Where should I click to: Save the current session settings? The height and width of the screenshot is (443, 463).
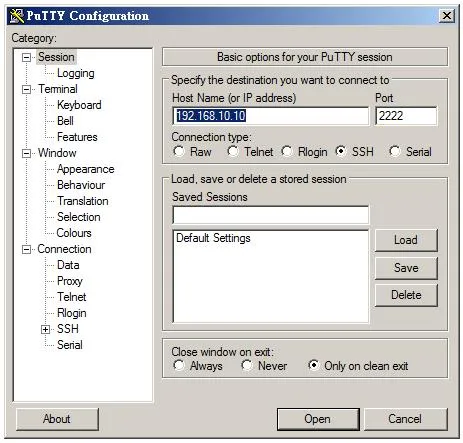pyautogui.click(x=406, y=268)
